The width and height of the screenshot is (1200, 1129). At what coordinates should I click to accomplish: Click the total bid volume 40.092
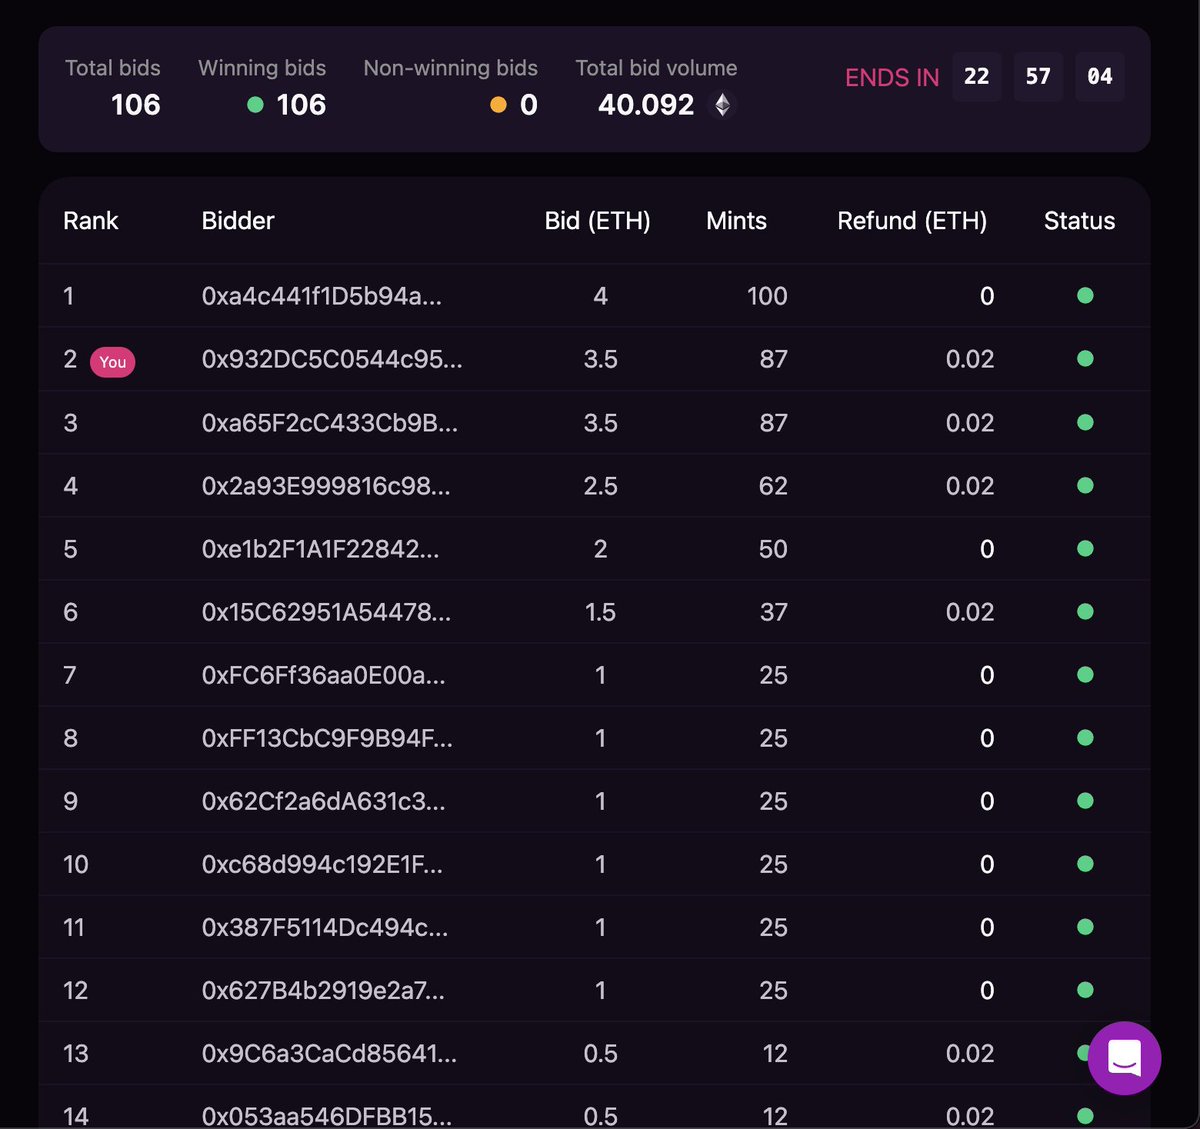[646, 105]
